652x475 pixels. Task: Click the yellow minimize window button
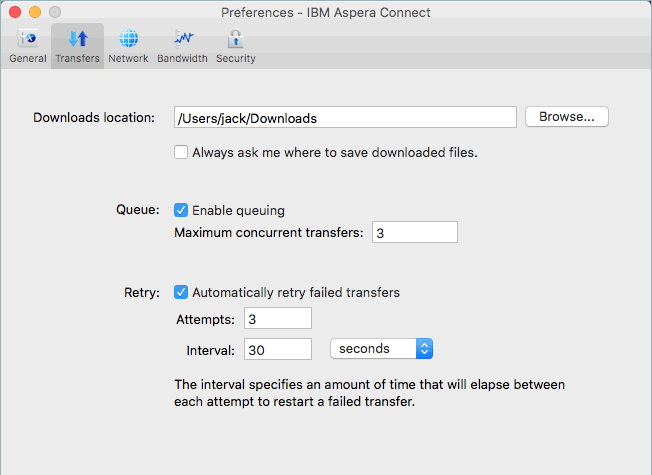click(x=35, y=12)
